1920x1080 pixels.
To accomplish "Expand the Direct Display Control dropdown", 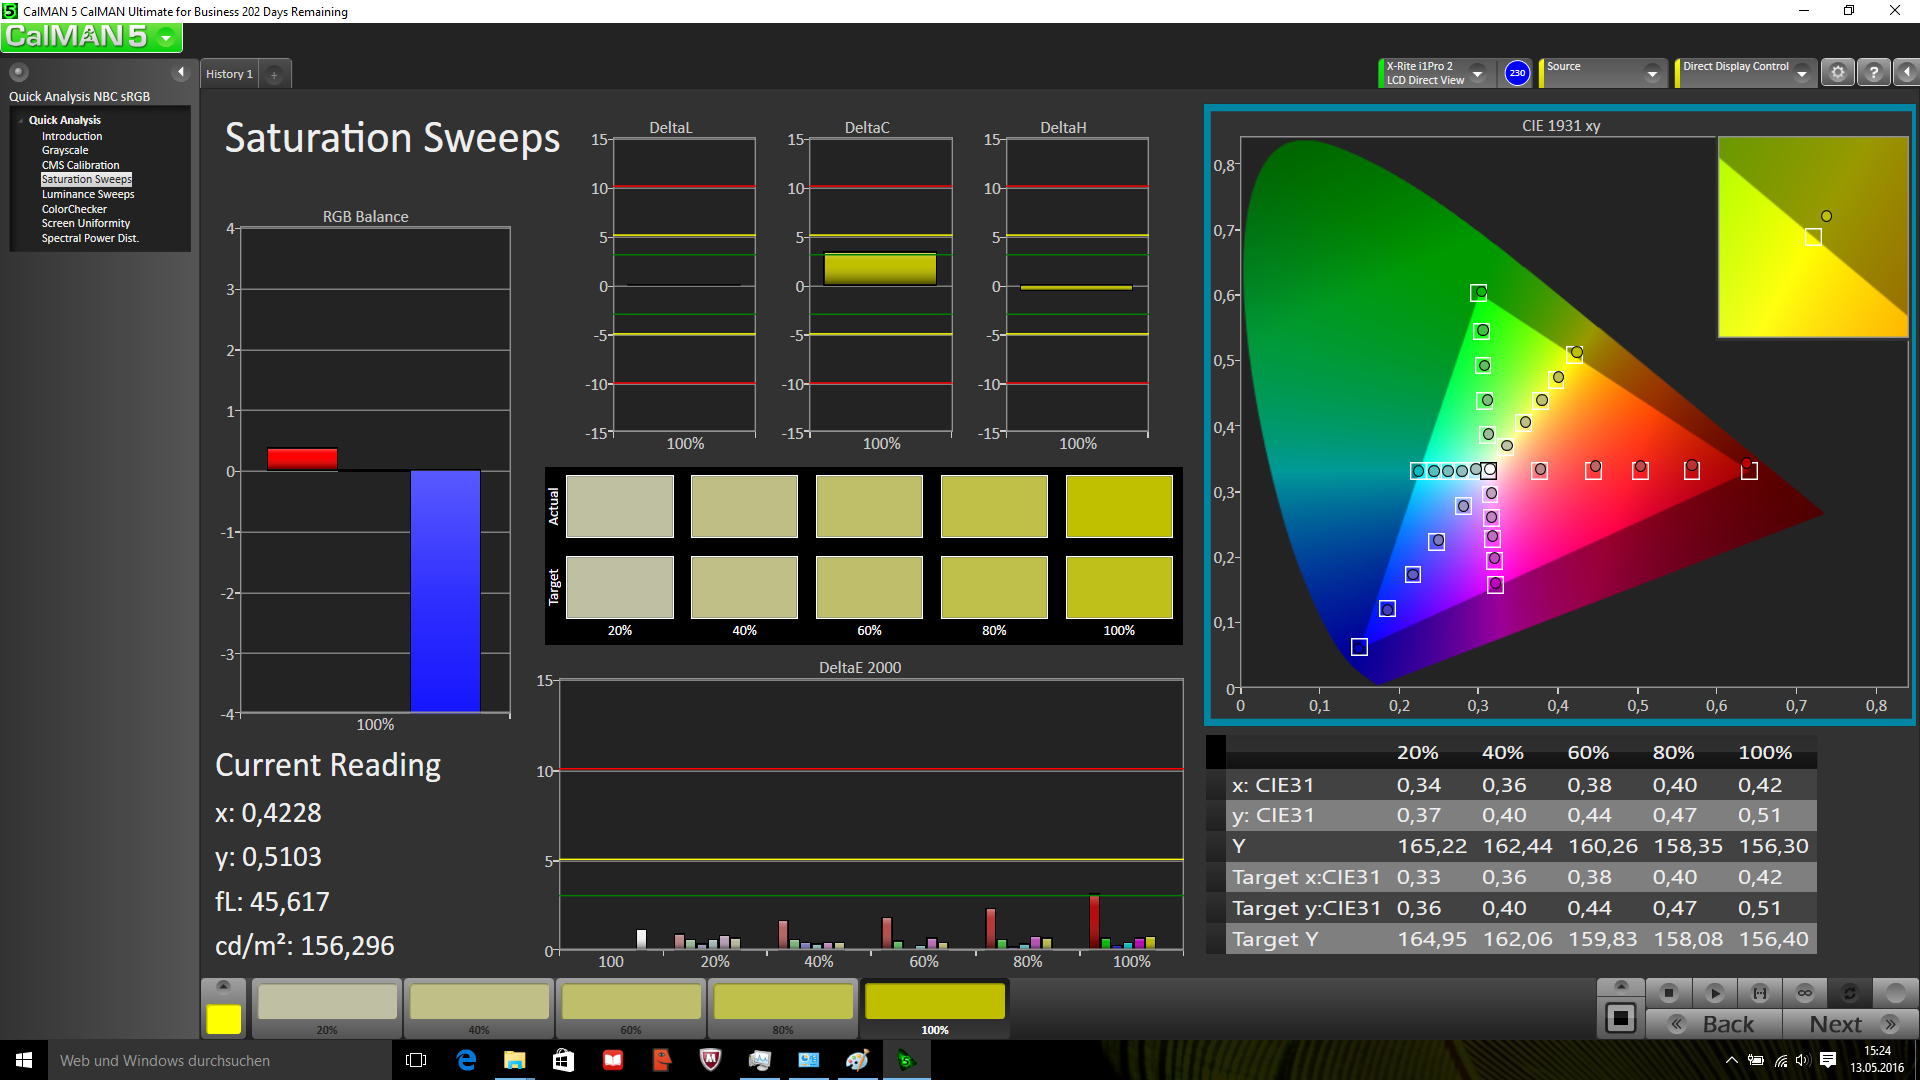I will tap(1801, 73).
